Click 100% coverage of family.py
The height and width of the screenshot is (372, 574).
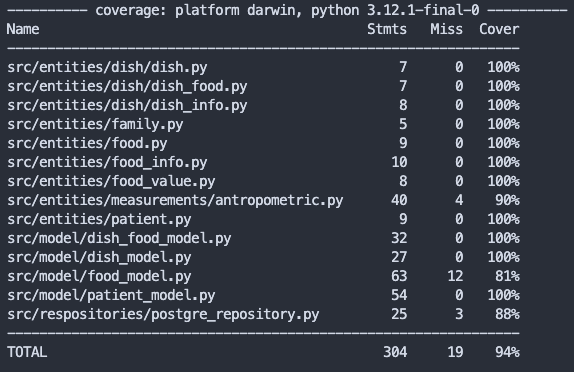503,124
